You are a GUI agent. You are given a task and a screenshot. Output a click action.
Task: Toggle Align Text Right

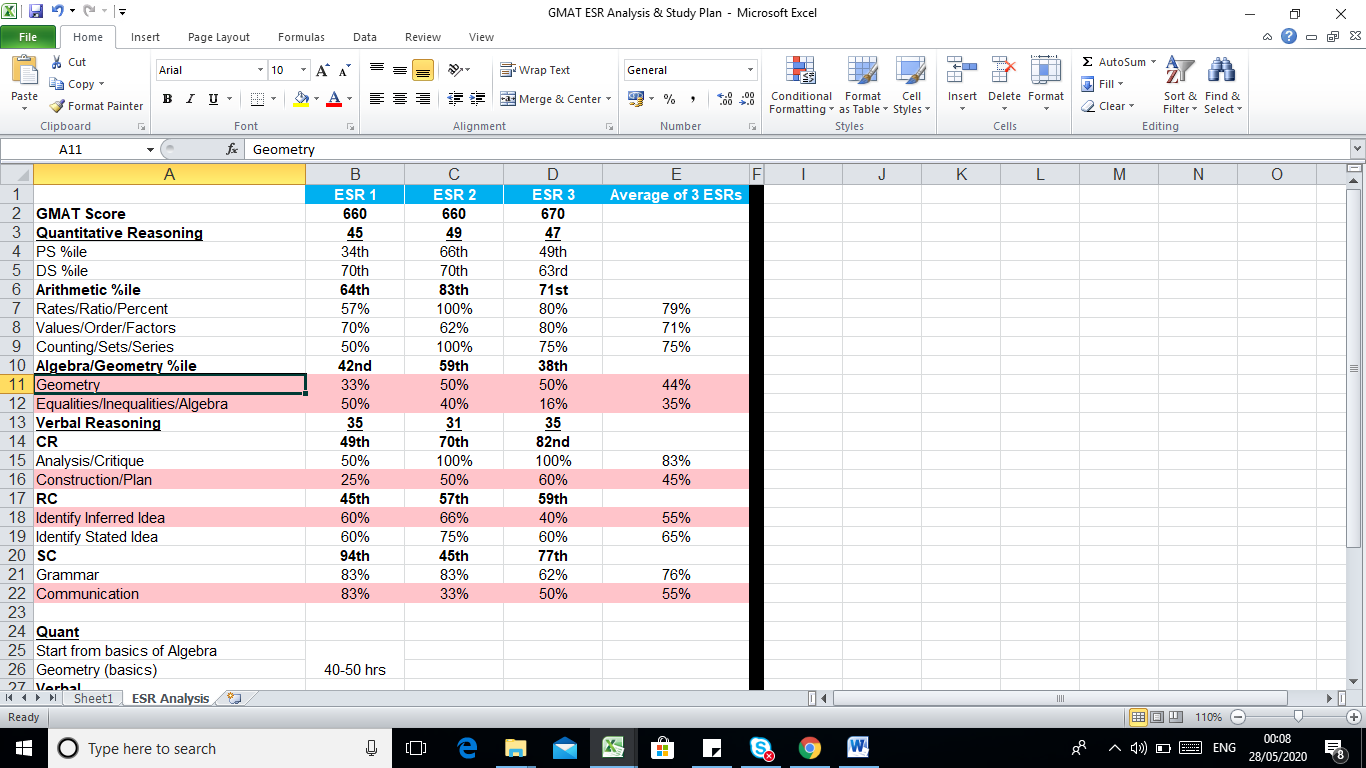423,99
